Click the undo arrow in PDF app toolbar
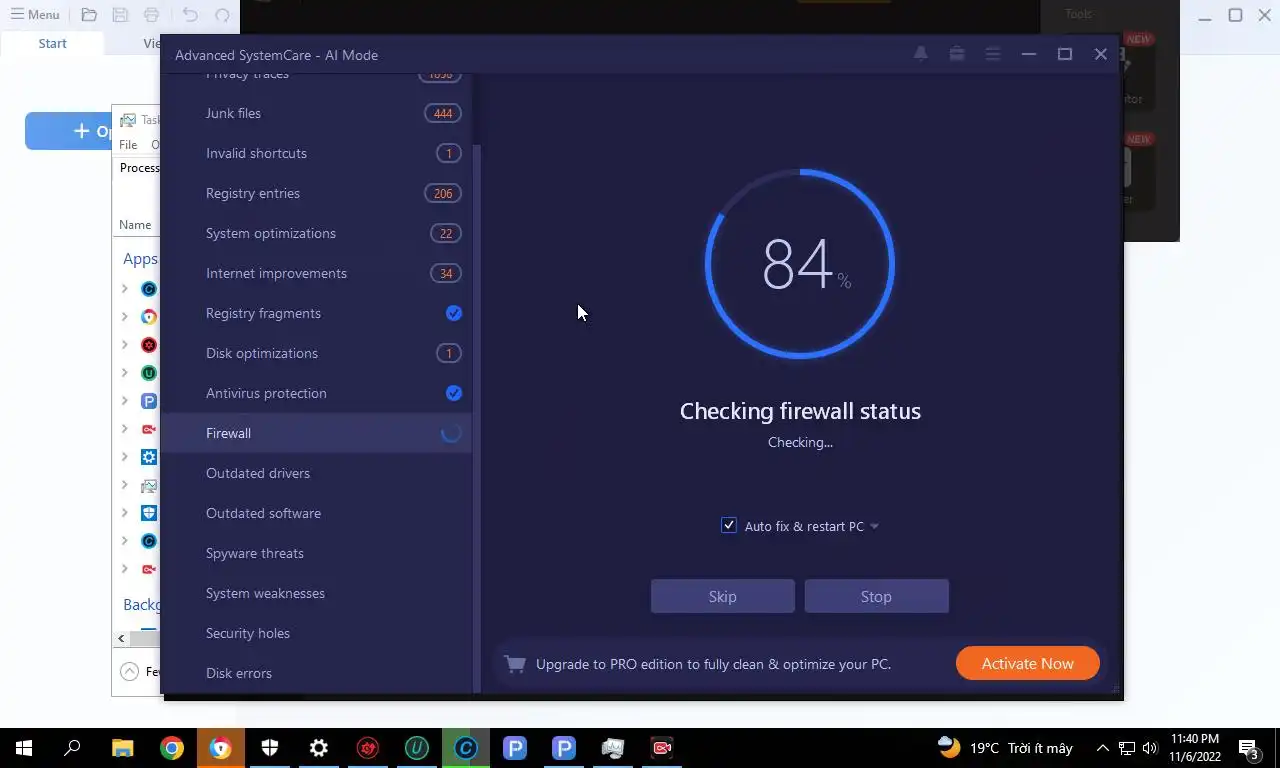 190,15
